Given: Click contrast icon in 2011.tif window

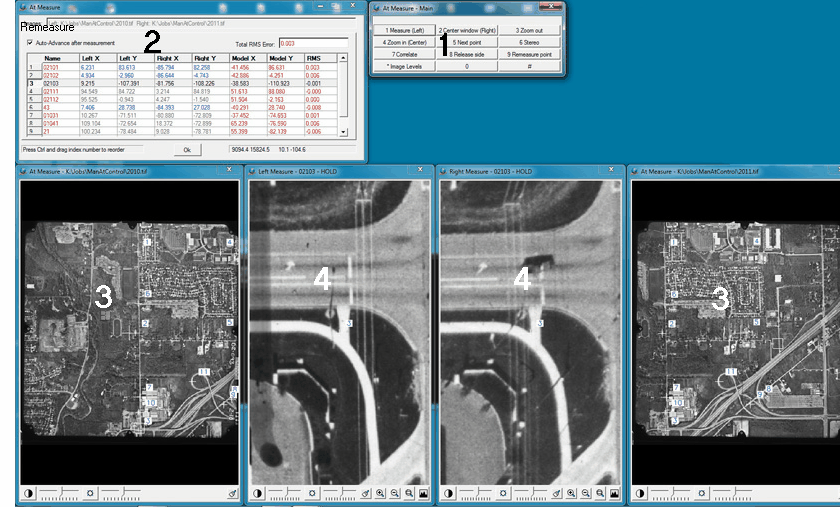Looking at the screenshot, I should [x=640, y=493].
